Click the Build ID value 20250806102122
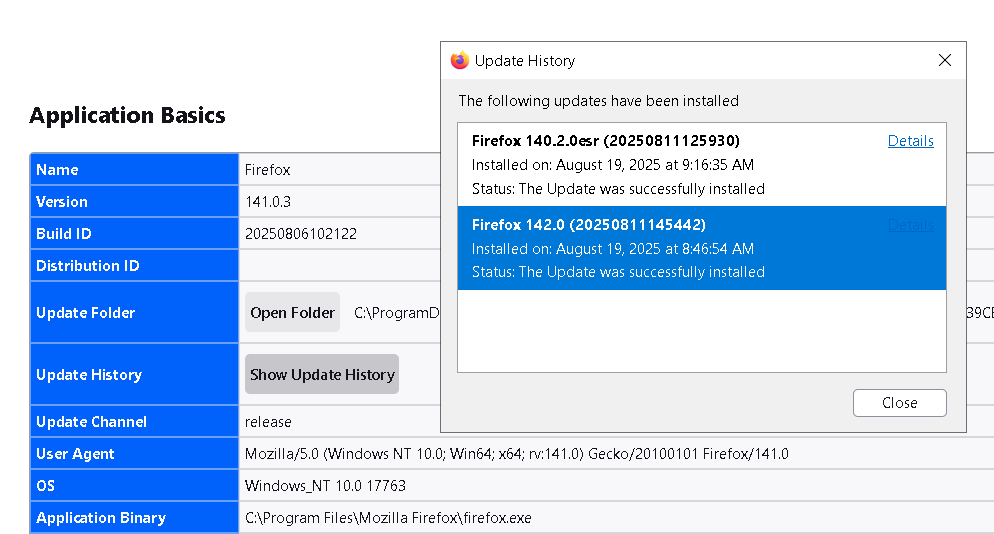Screen dimensions: 994x534 pos(301,234)
